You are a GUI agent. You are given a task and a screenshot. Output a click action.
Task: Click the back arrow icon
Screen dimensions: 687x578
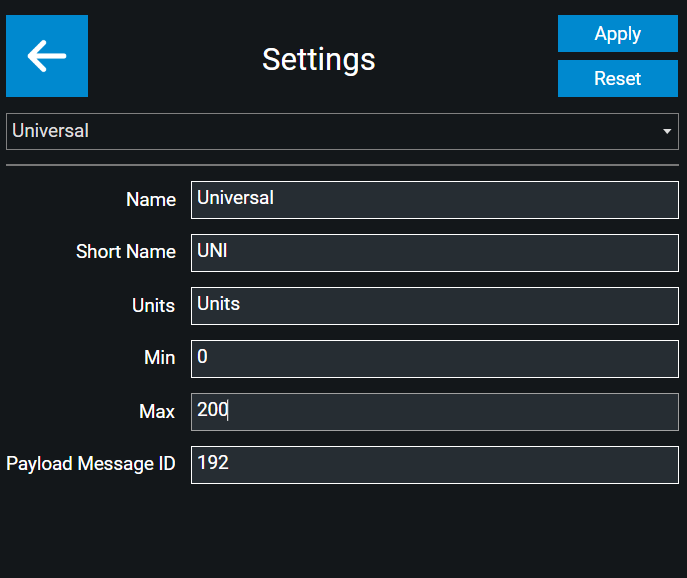(x=47, y=56)
